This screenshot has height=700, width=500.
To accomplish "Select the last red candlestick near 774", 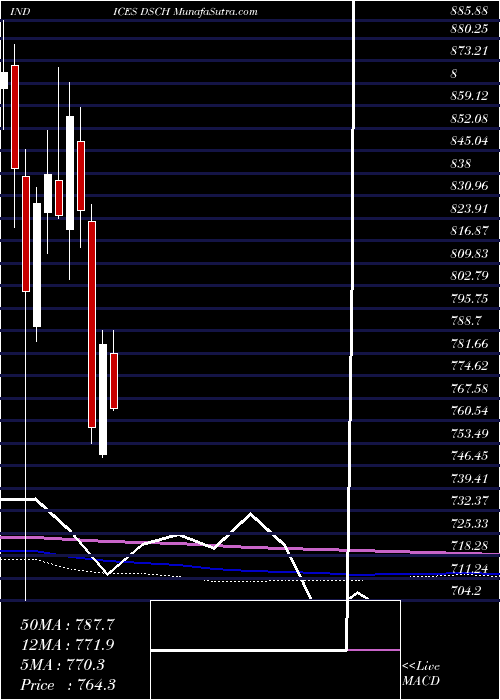I will coord(114,381).
